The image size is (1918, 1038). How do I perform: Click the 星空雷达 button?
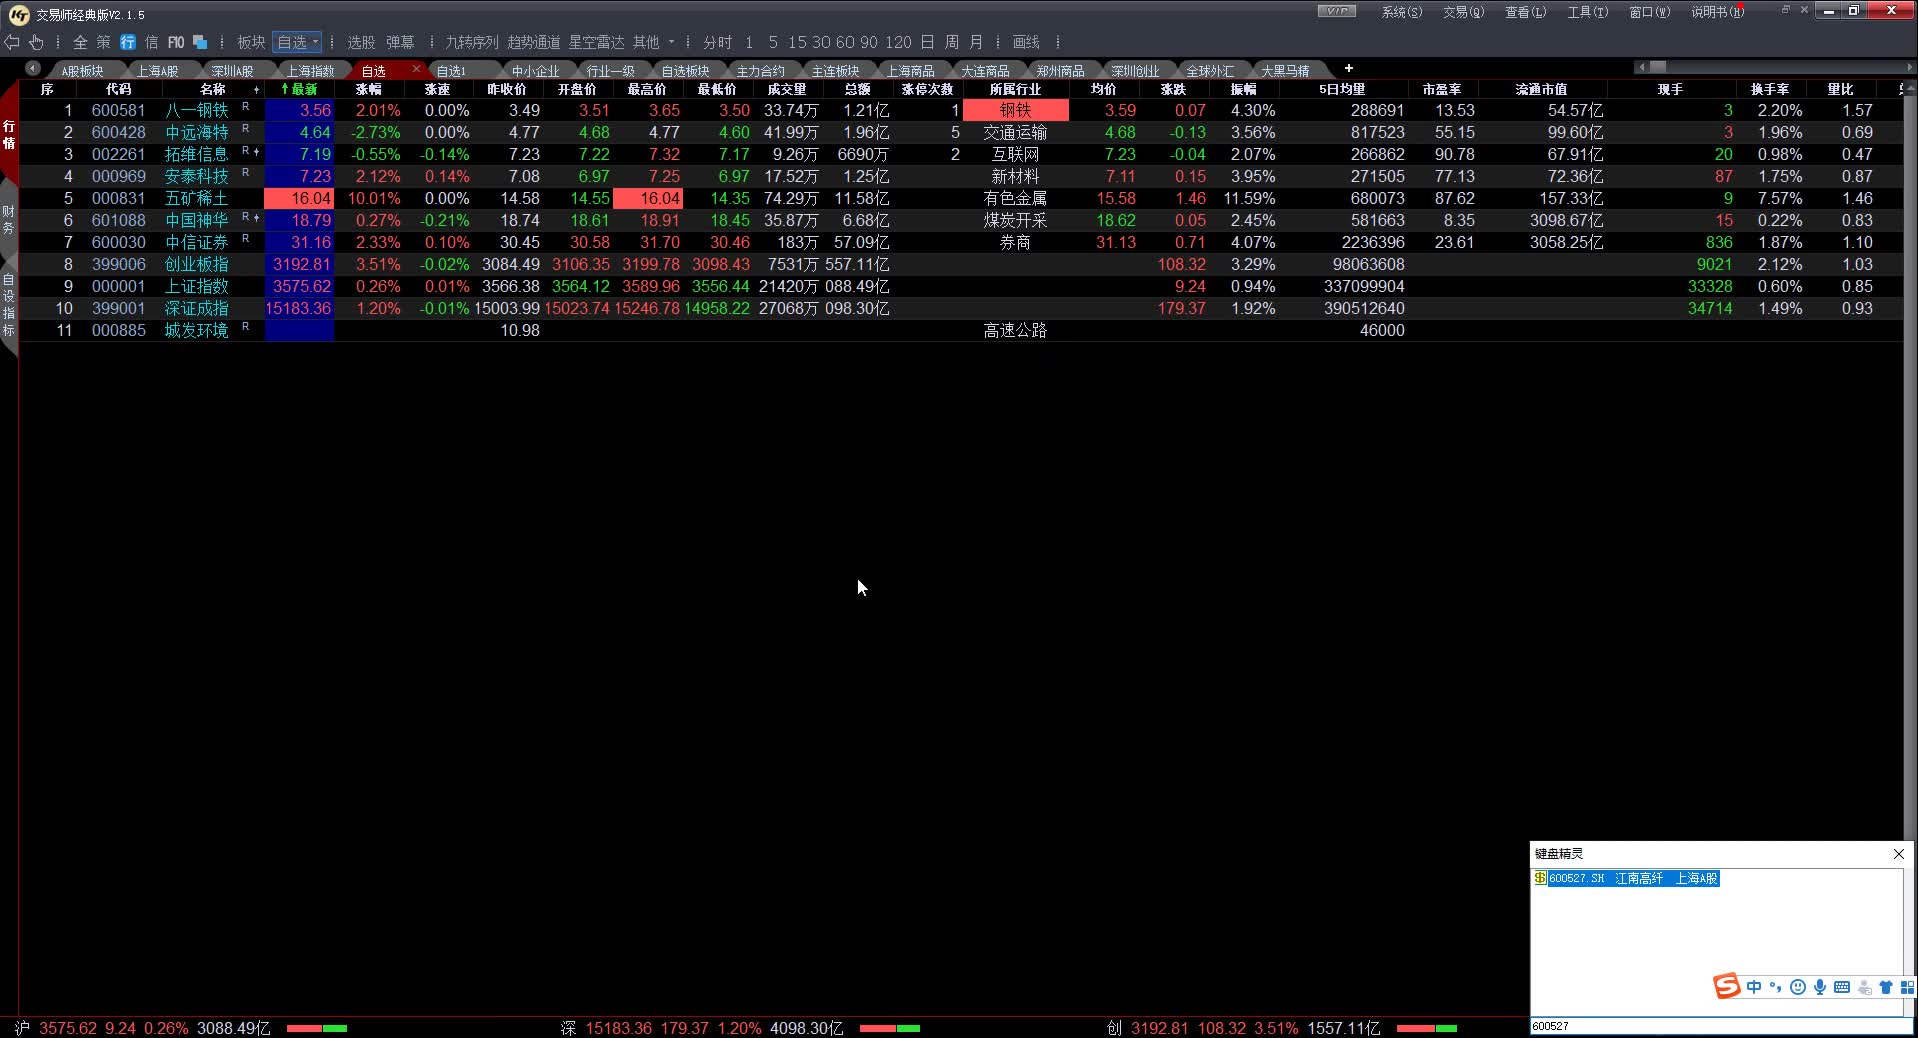point(596,42)
